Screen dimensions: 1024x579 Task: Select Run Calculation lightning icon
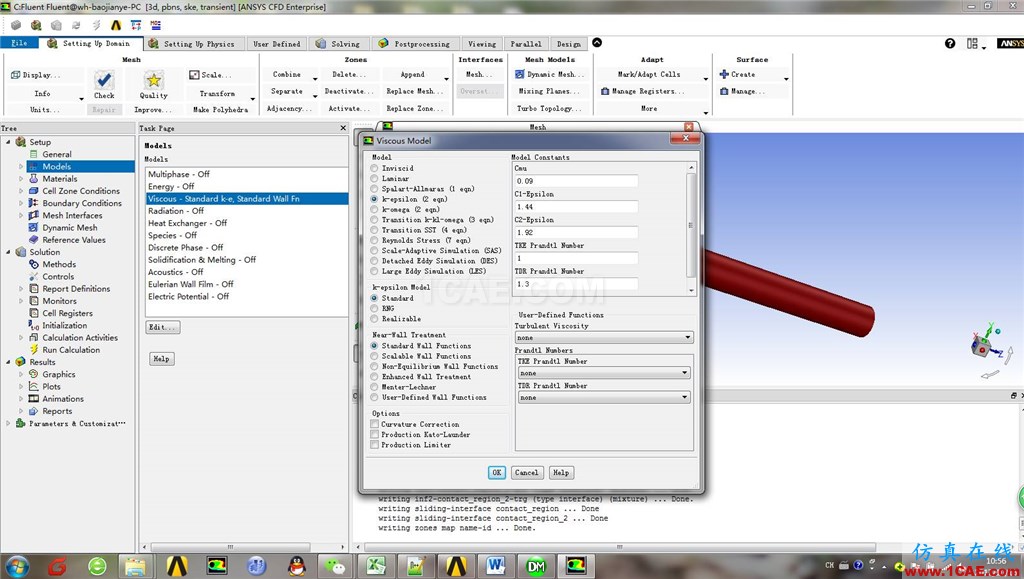tap(34, 350)
